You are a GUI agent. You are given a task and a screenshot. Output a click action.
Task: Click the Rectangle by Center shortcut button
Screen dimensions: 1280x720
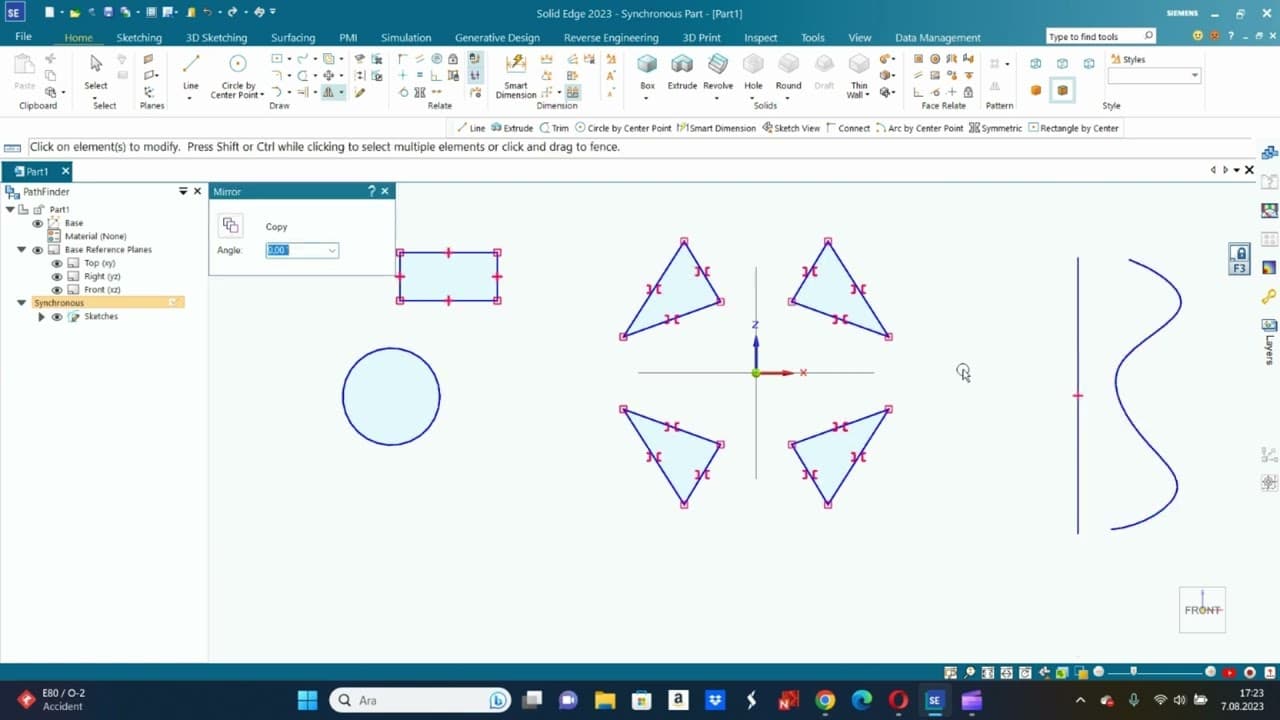click(x=1074, y=128)
